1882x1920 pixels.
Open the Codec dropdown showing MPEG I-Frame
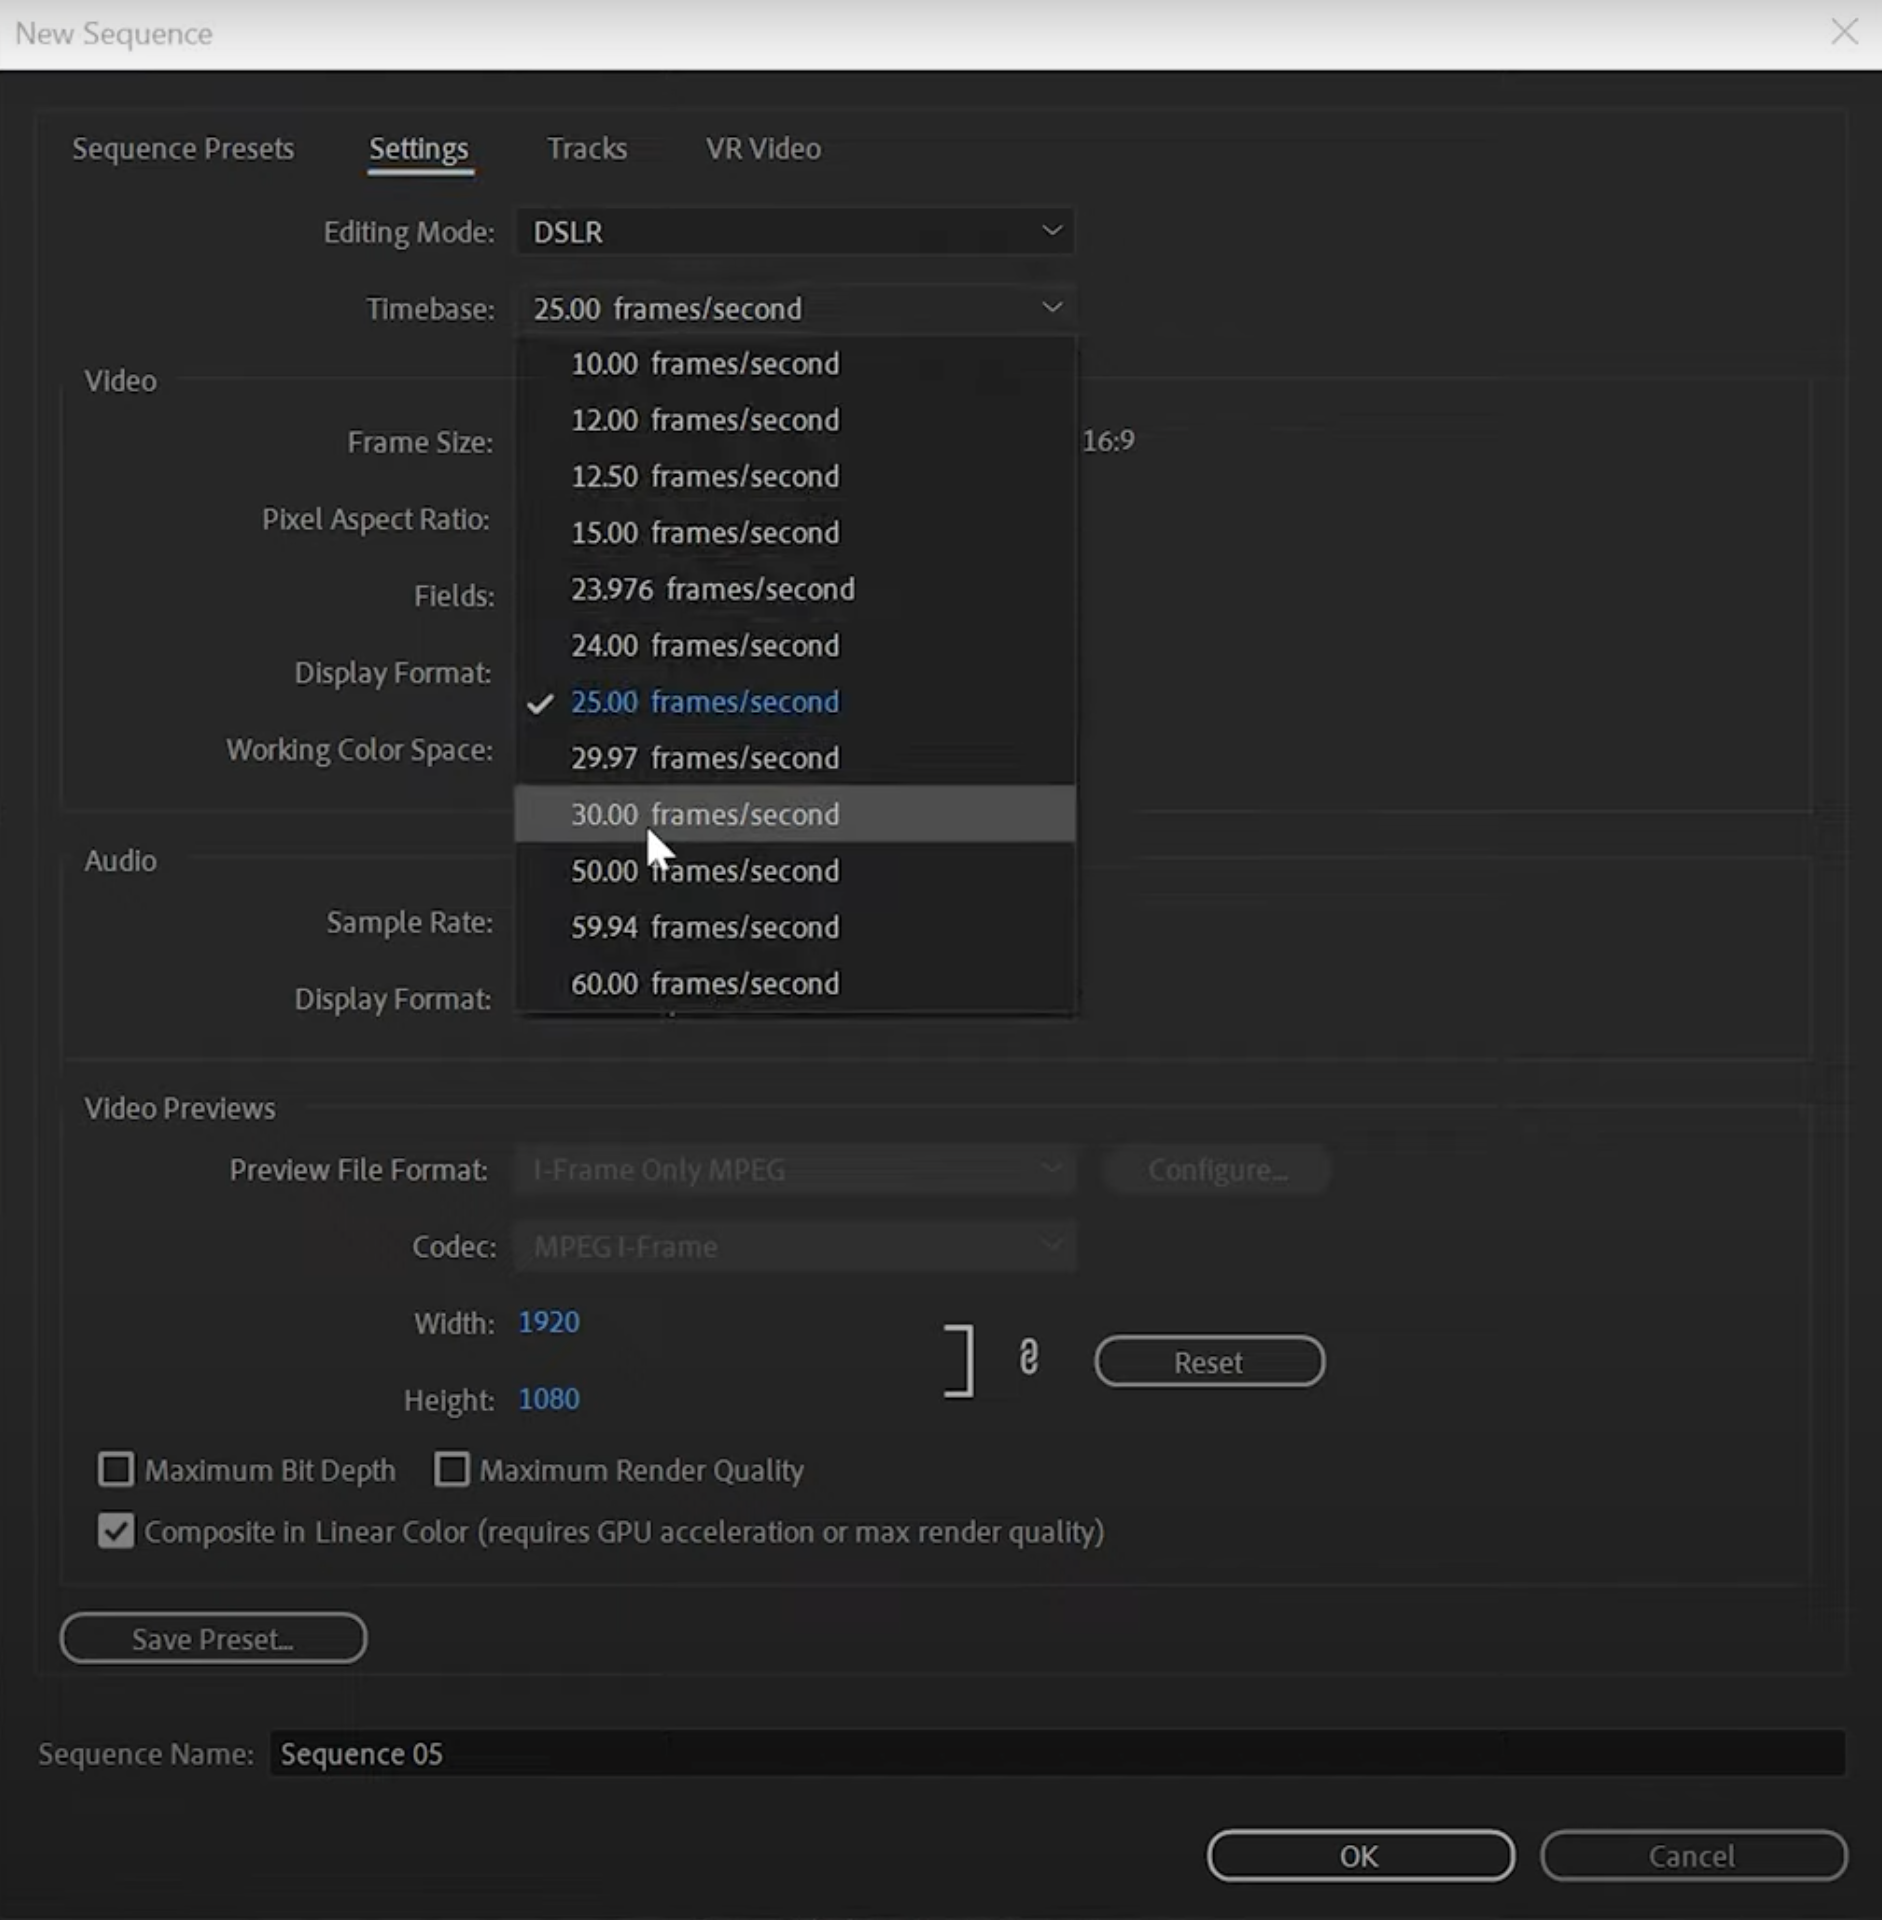tap(795, 1247)
